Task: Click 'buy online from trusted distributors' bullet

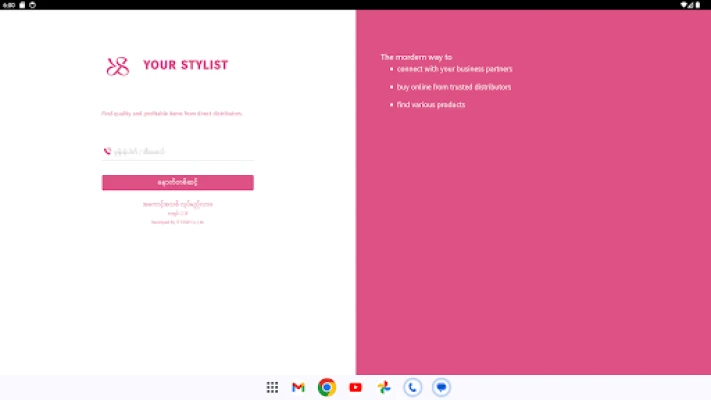Action: tap(453, 87)
